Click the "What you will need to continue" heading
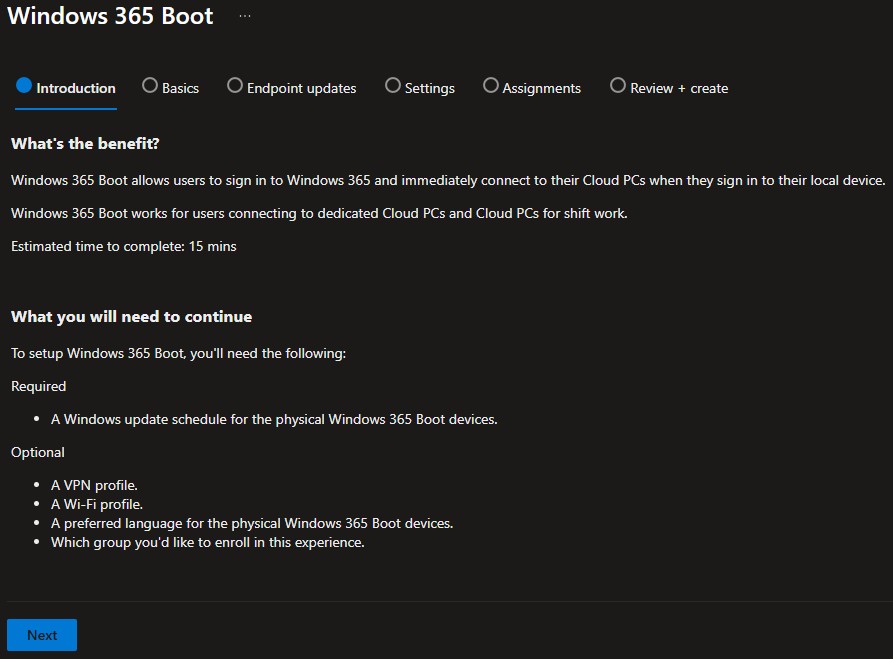 click(x=131, y=317)
